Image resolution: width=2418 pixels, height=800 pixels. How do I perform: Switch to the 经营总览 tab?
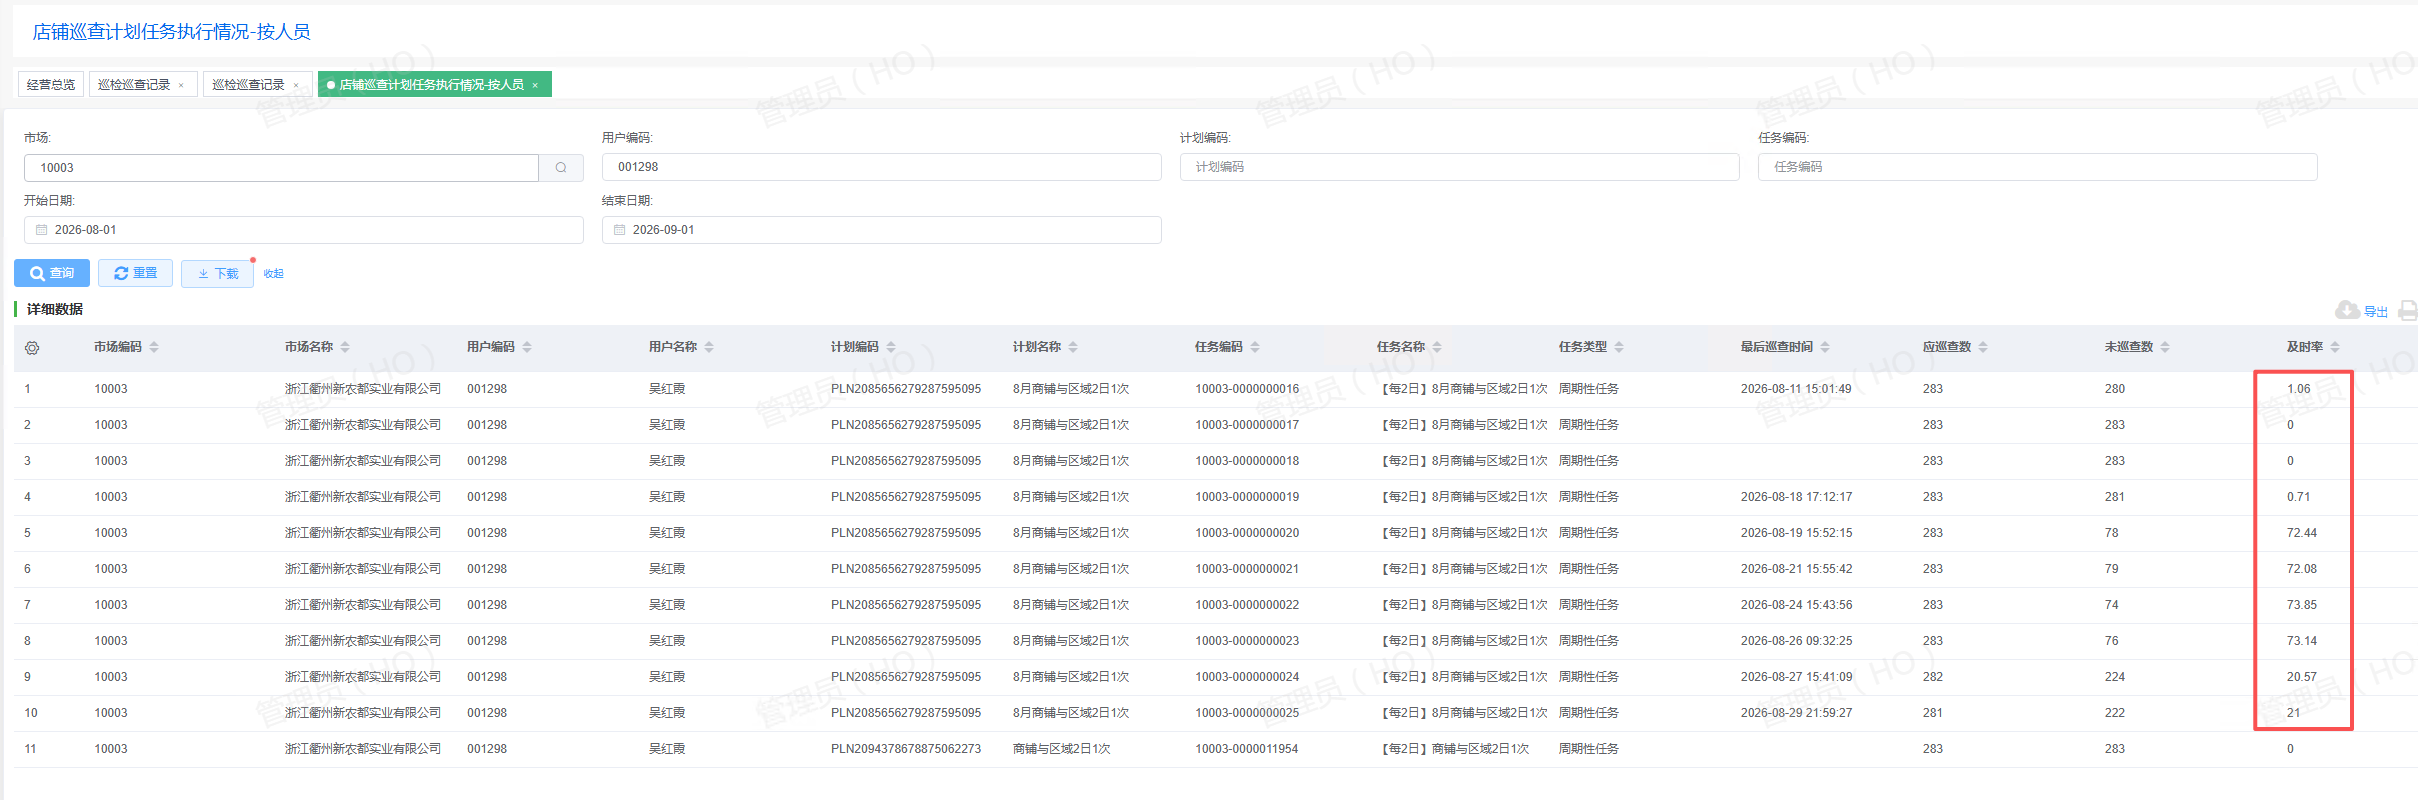tap(51, 85)
